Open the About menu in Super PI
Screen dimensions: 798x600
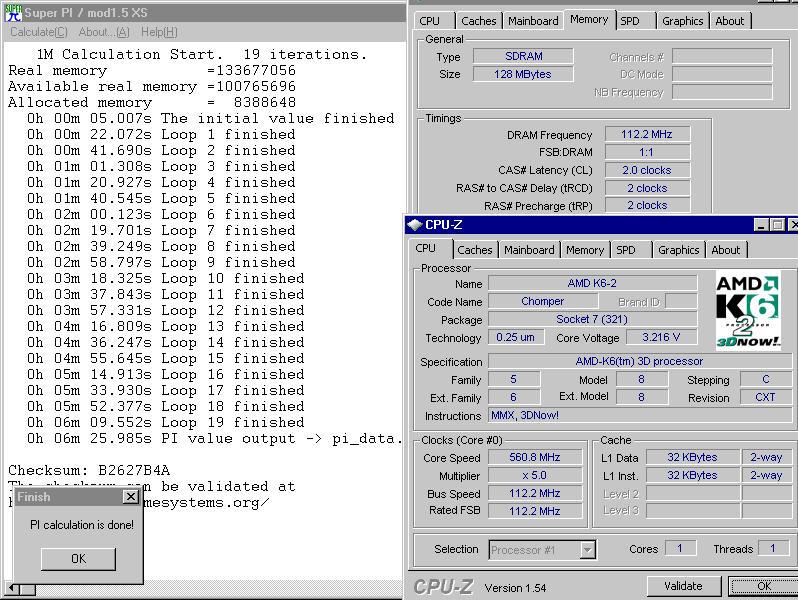pyautogui.click(x=104, y=32)
